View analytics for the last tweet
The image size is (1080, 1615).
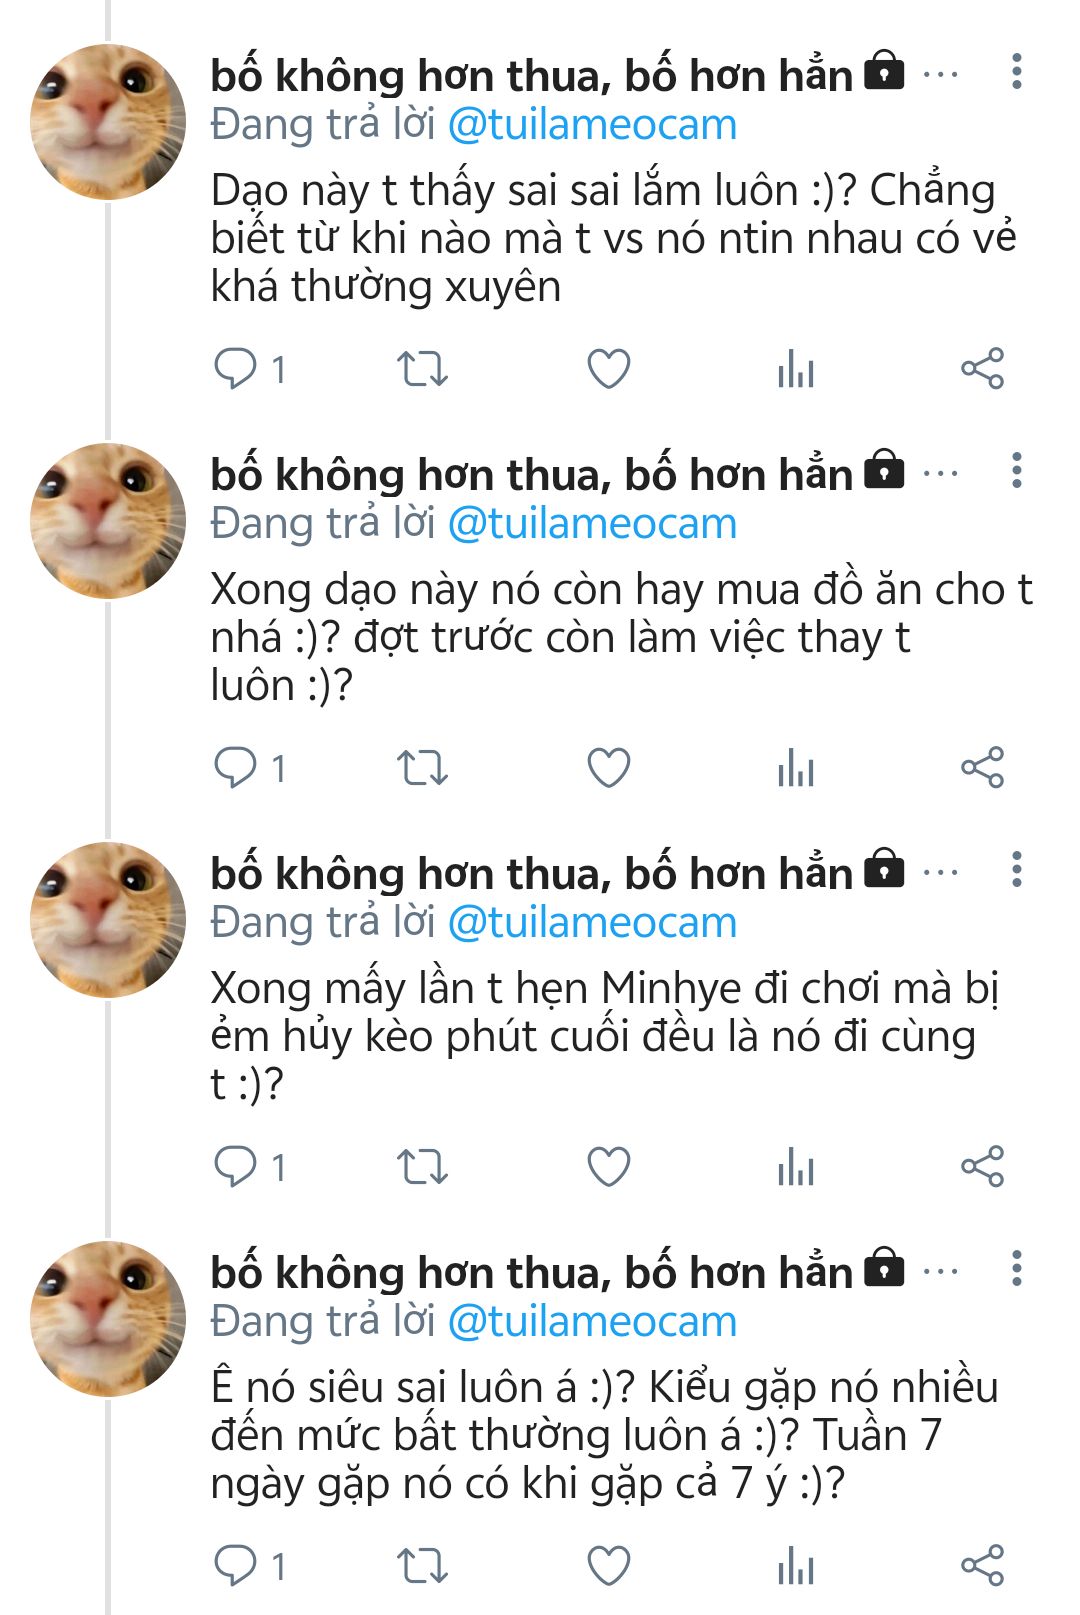coord(796,1566)
